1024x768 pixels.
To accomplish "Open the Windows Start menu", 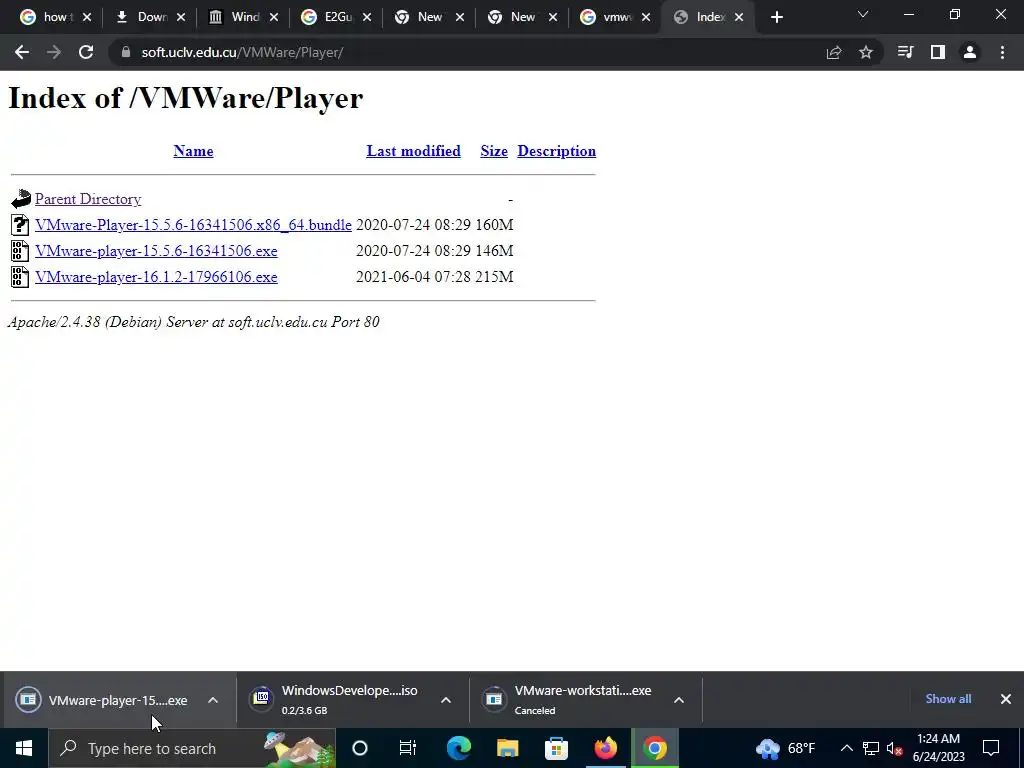I will click(24, 748).
